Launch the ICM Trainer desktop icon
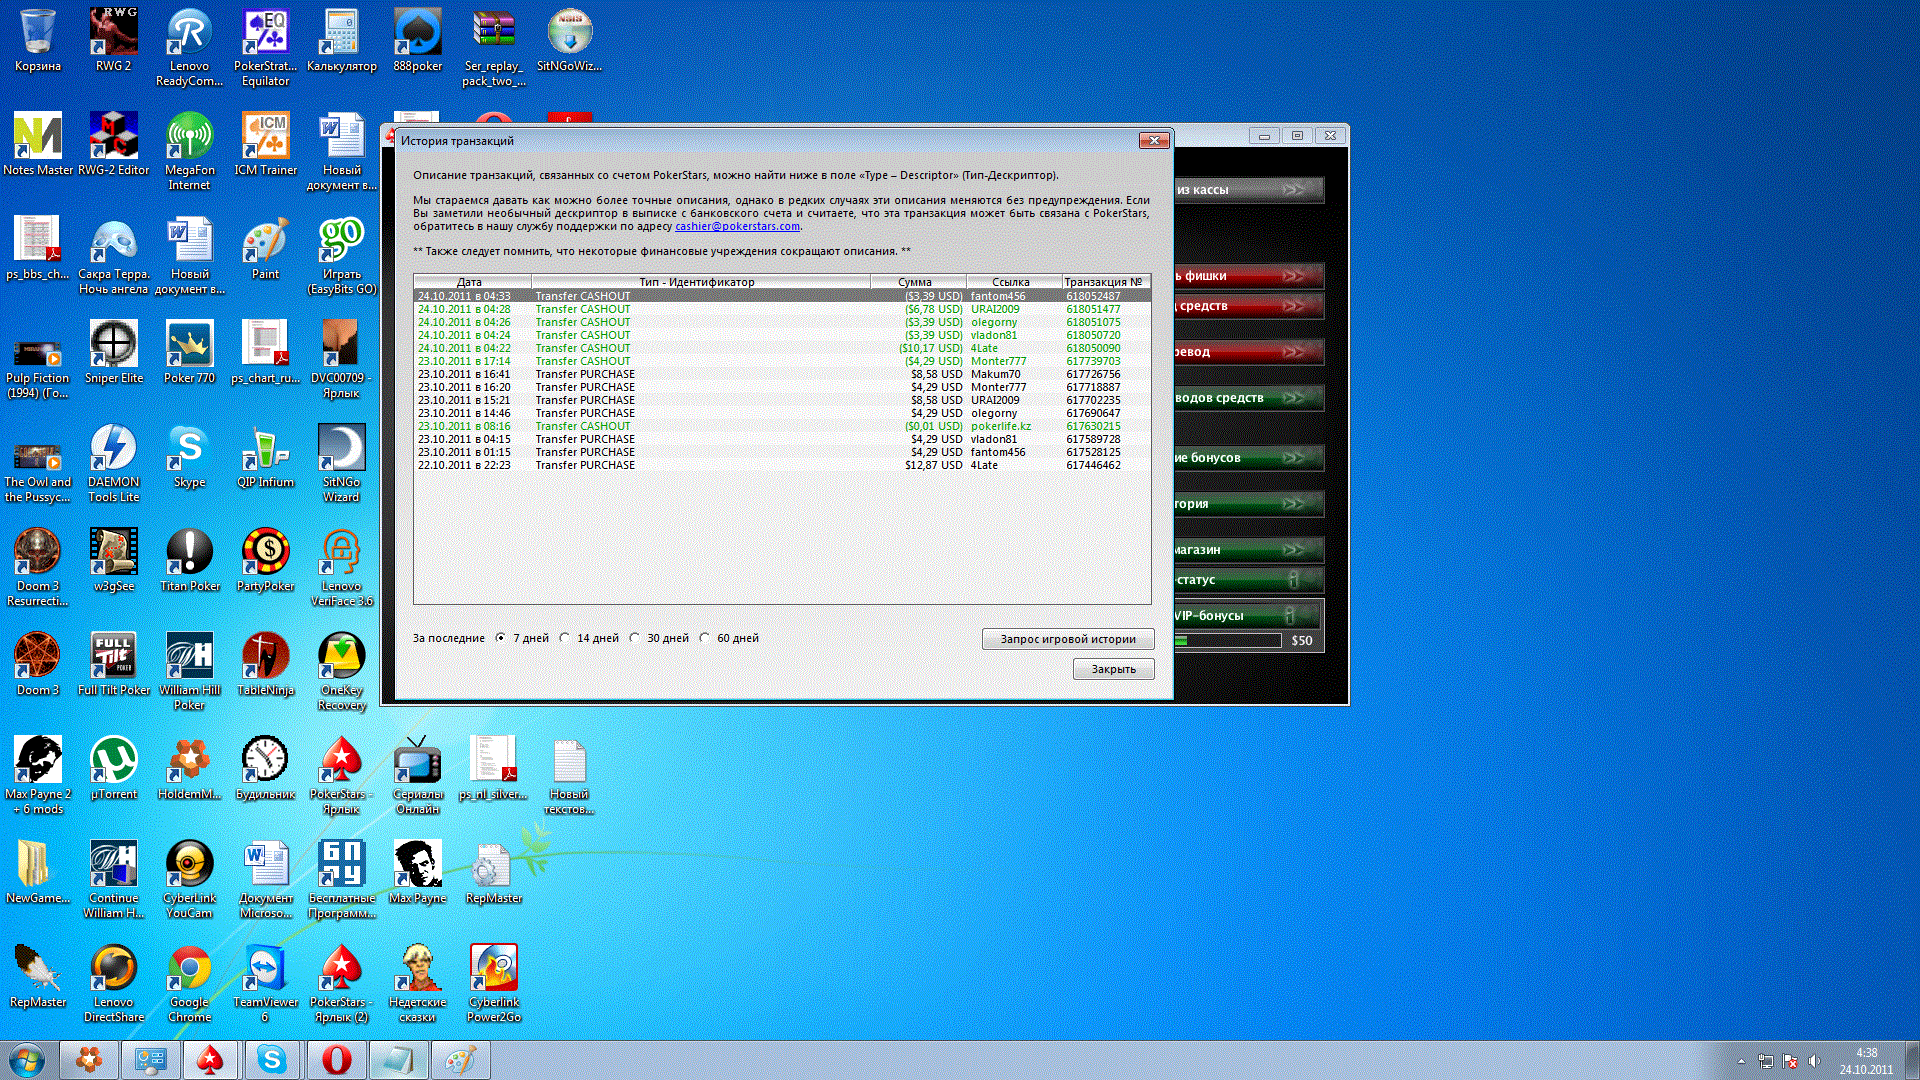This screenshot has height=1080, width=1920. tap(265, 136)
